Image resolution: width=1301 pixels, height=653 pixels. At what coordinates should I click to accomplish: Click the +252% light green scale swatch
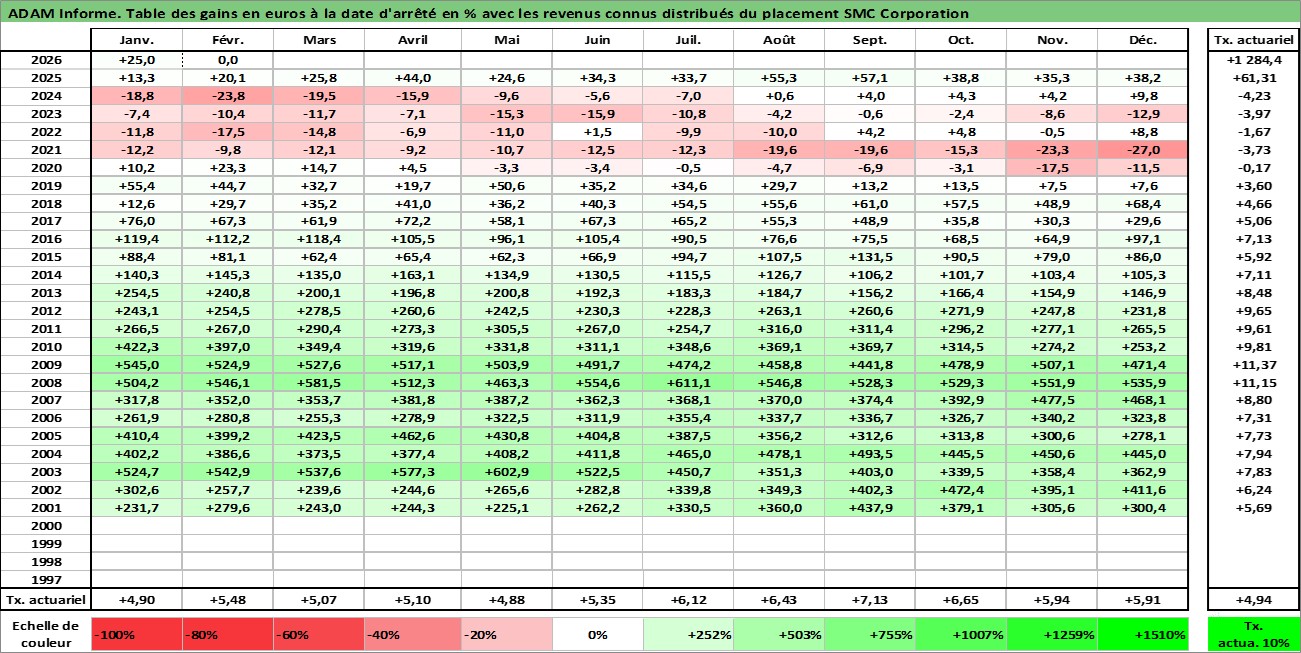click(688, 634)
